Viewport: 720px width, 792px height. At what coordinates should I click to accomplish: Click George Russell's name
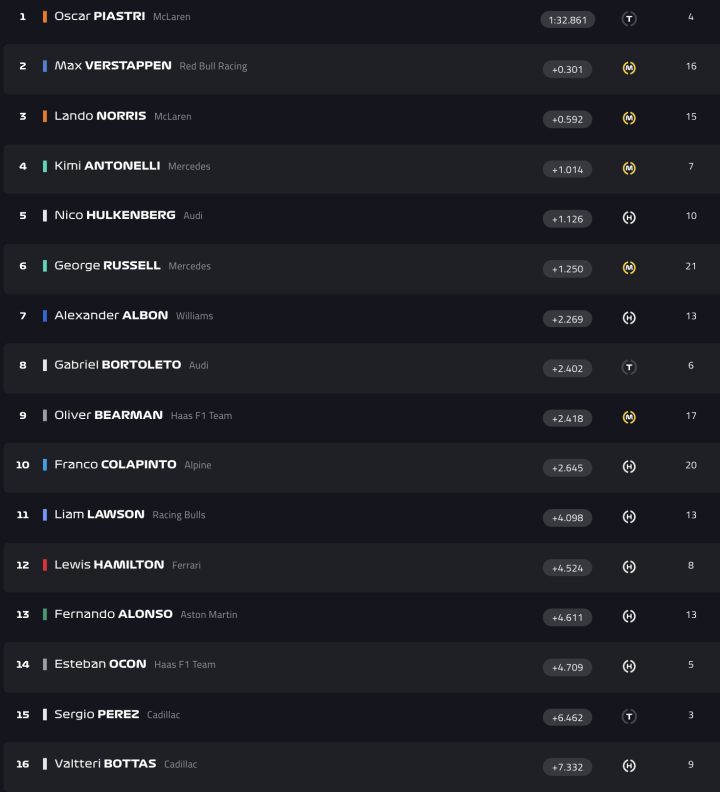[107, 266]
